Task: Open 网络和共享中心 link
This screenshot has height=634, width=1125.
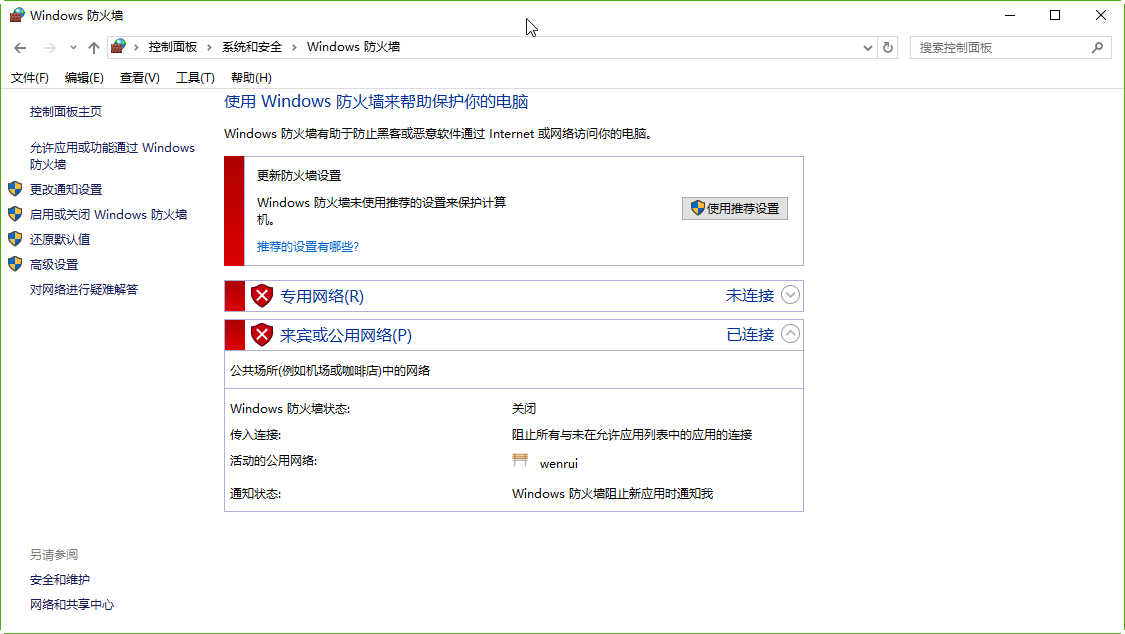Action: click(72, 605)
